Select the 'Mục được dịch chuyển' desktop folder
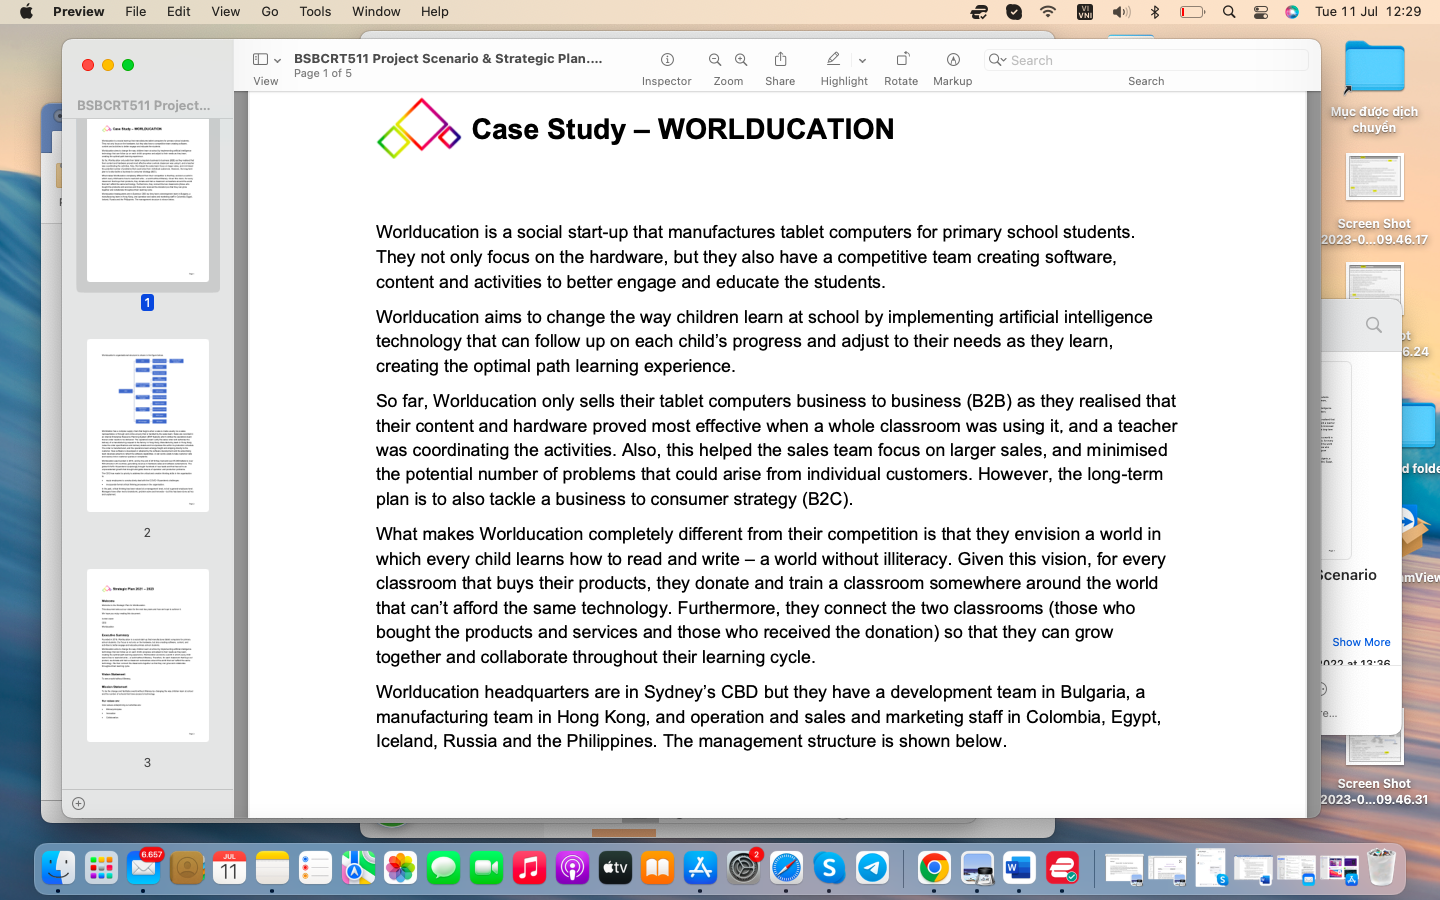The width and height of the screenshot is (1440, 900). [1374, 87]
